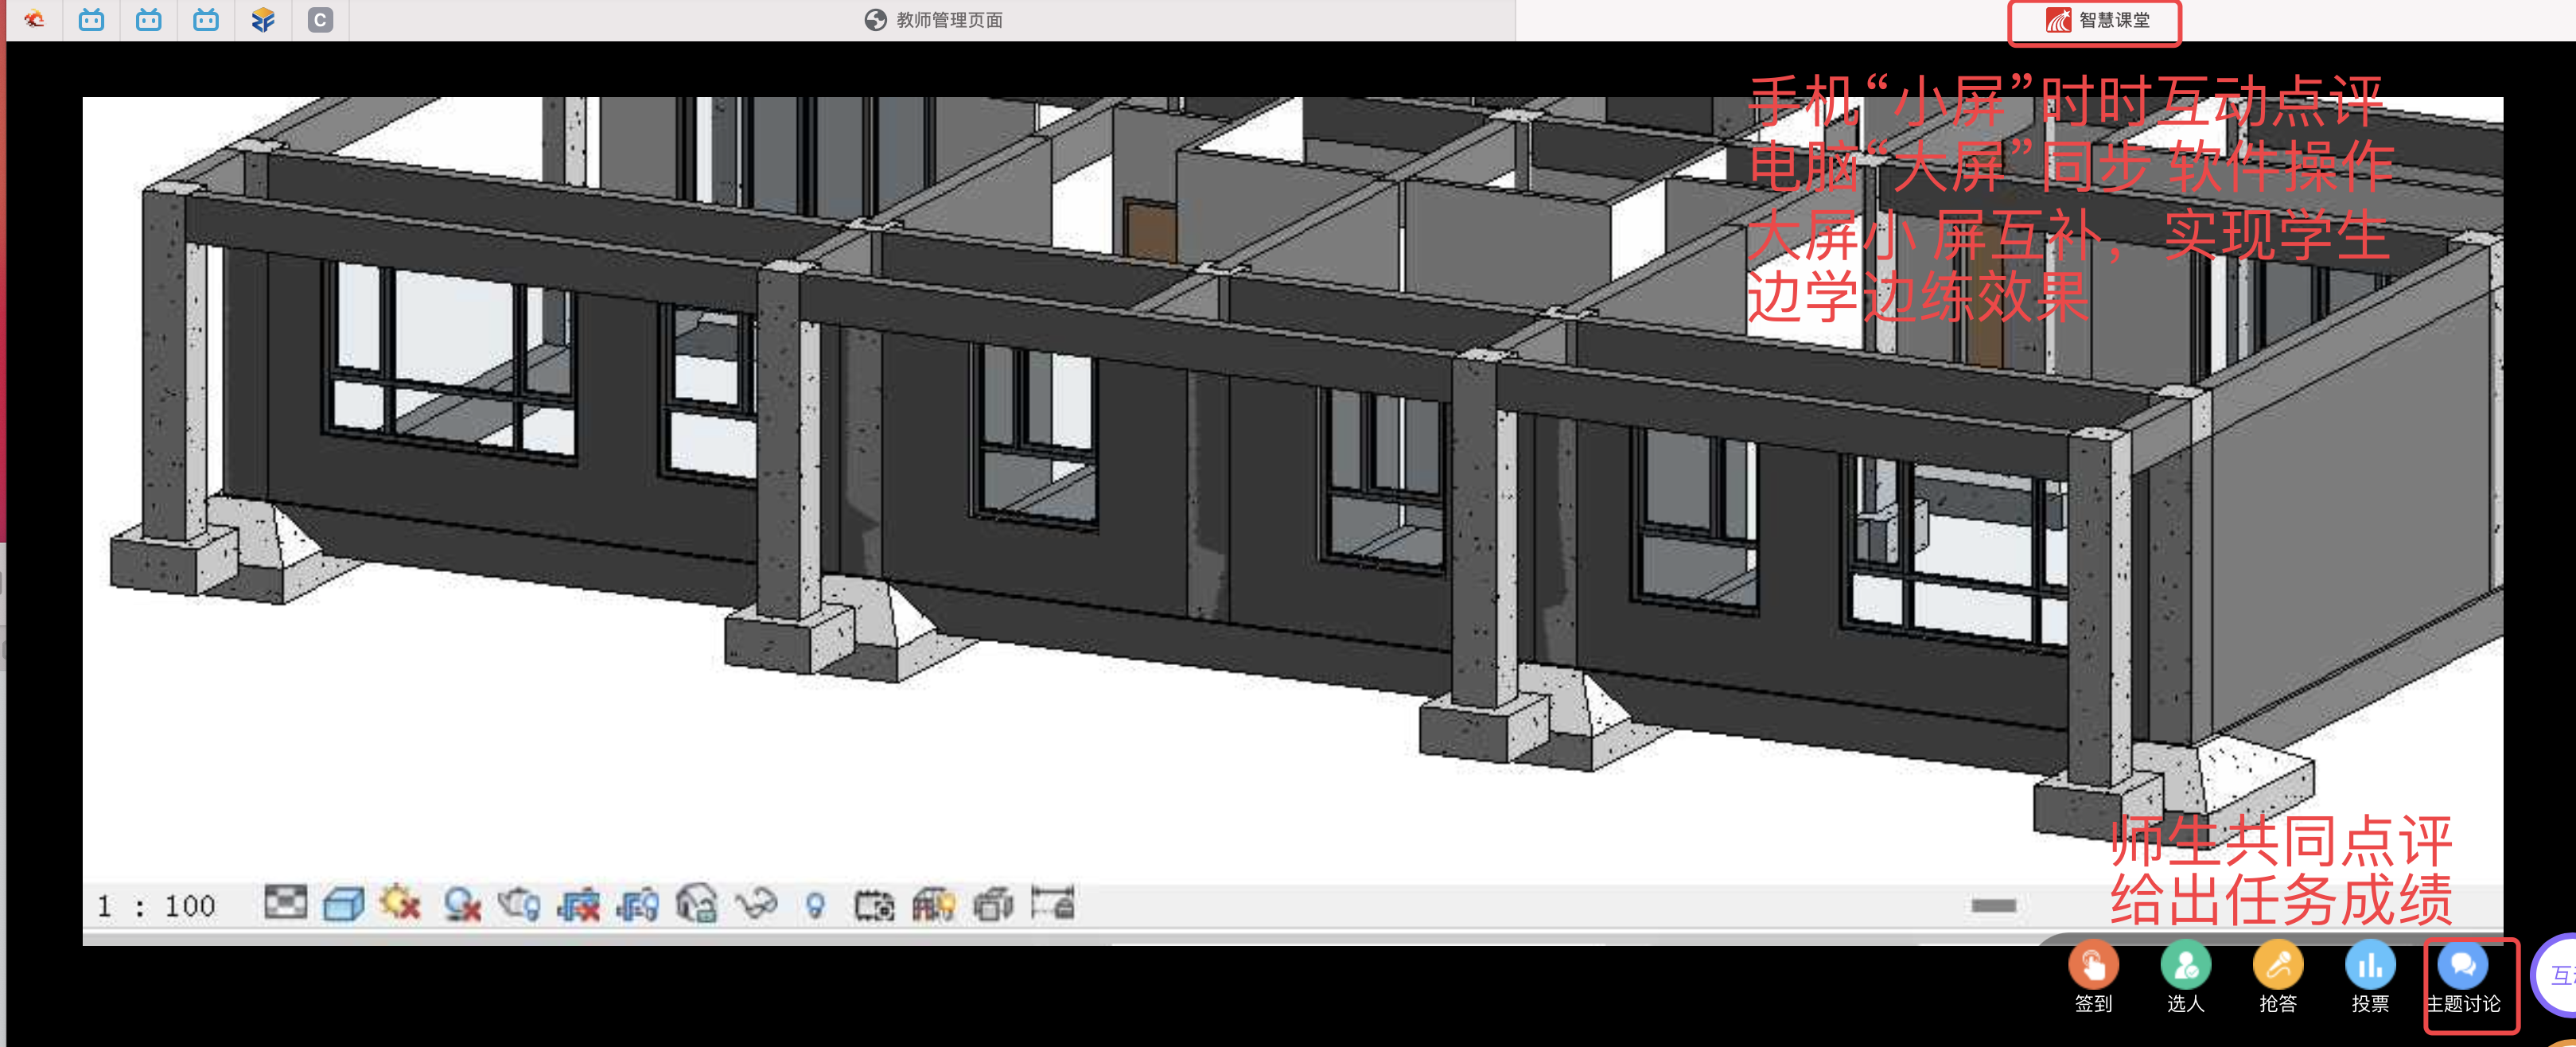Click the Shadows Off icon
The width and height of the screenshot is (2576, 1047).
tap(462, 905)
